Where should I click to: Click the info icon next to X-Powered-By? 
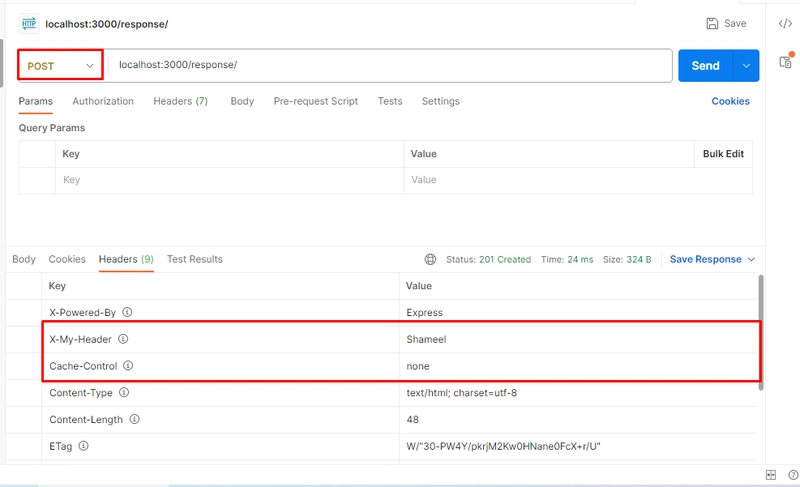coord(127,312)
